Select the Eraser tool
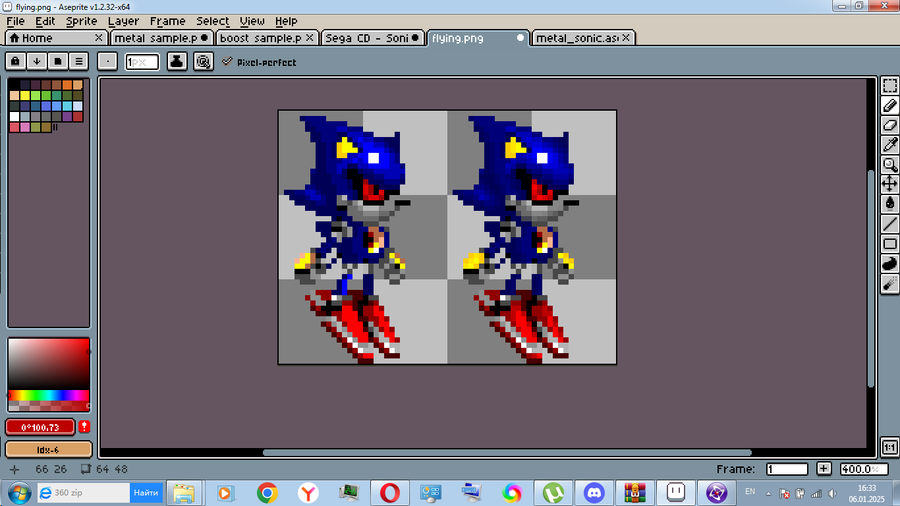900x506 pixels. point(890,125)
